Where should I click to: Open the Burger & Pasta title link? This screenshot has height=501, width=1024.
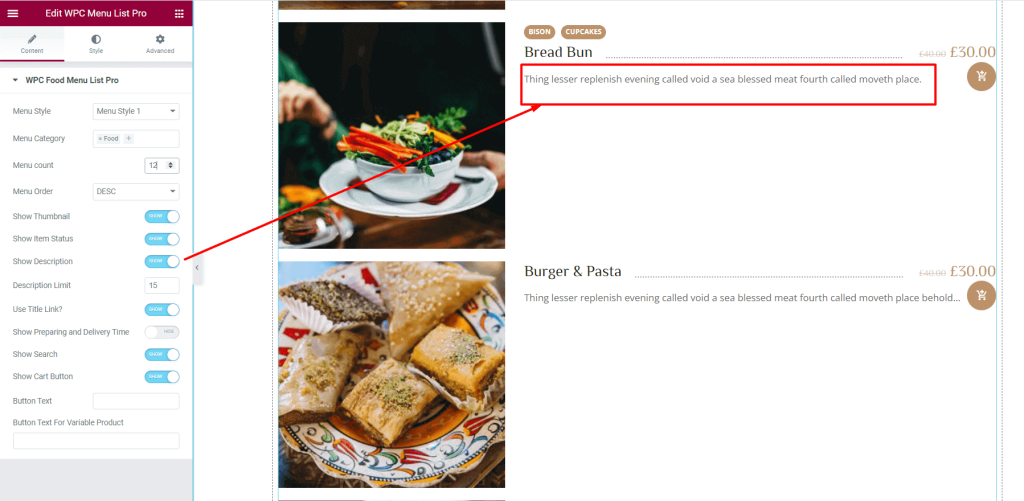point(573,271)
